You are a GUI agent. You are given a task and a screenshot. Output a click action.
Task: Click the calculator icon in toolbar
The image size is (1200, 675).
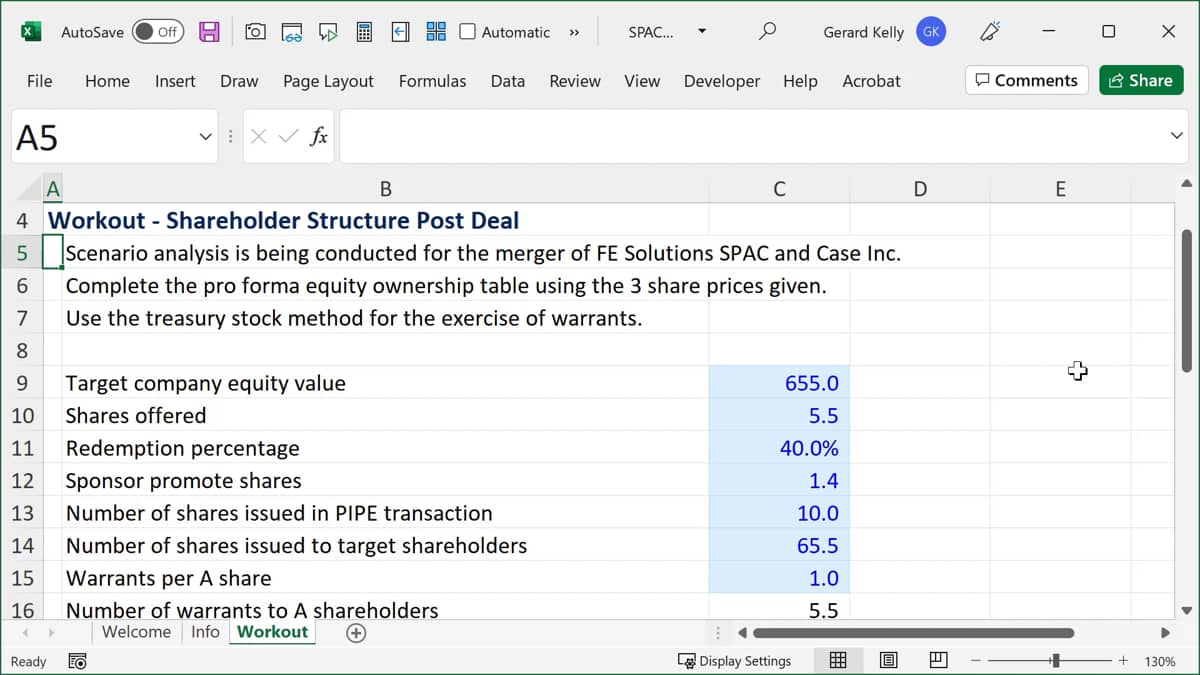coord(364,32)
